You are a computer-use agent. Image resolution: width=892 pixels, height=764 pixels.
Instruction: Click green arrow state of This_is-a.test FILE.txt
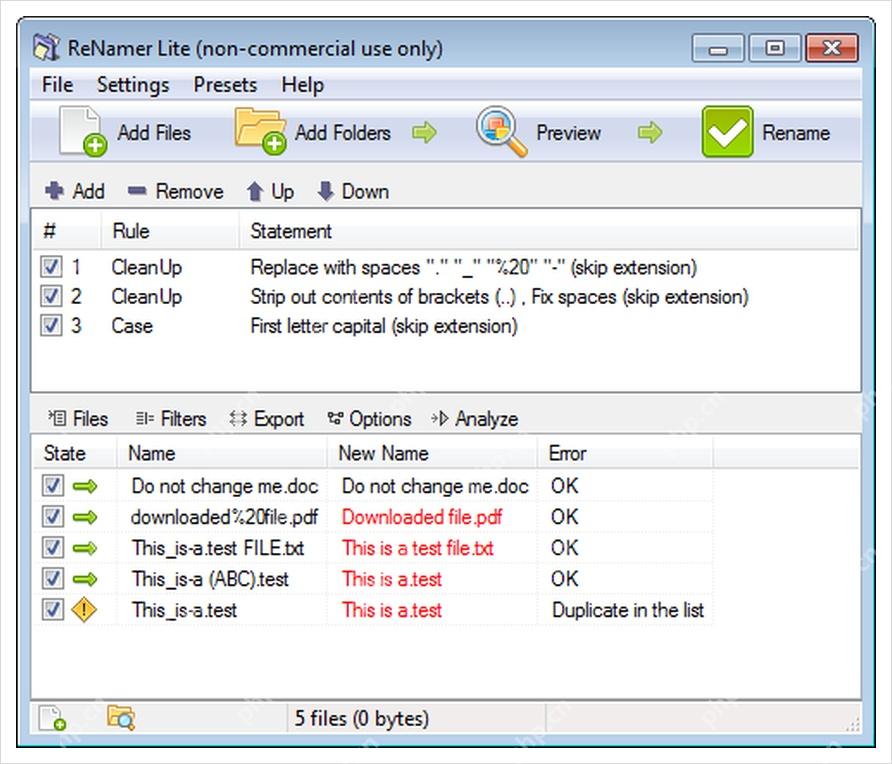pyautogui.click(x=85, y=548)
